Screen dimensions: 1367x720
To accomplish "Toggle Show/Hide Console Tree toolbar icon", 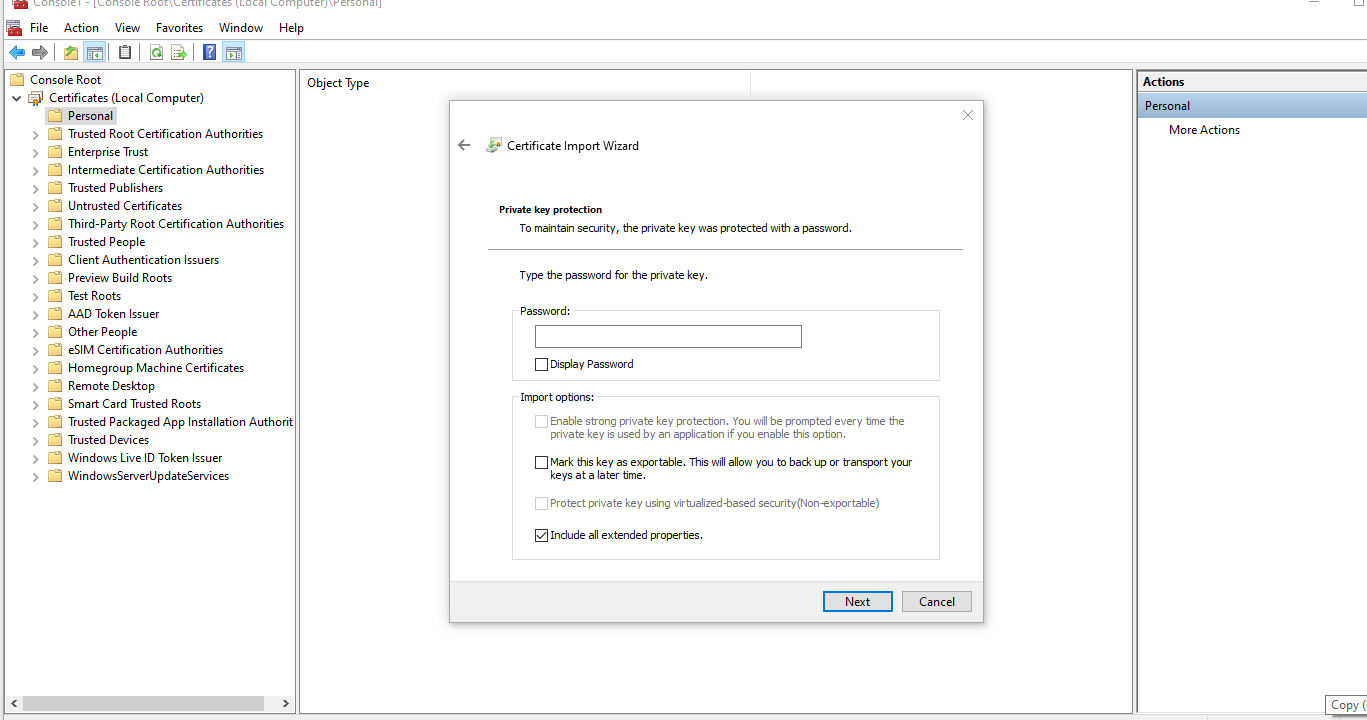I will pos(95,52).
